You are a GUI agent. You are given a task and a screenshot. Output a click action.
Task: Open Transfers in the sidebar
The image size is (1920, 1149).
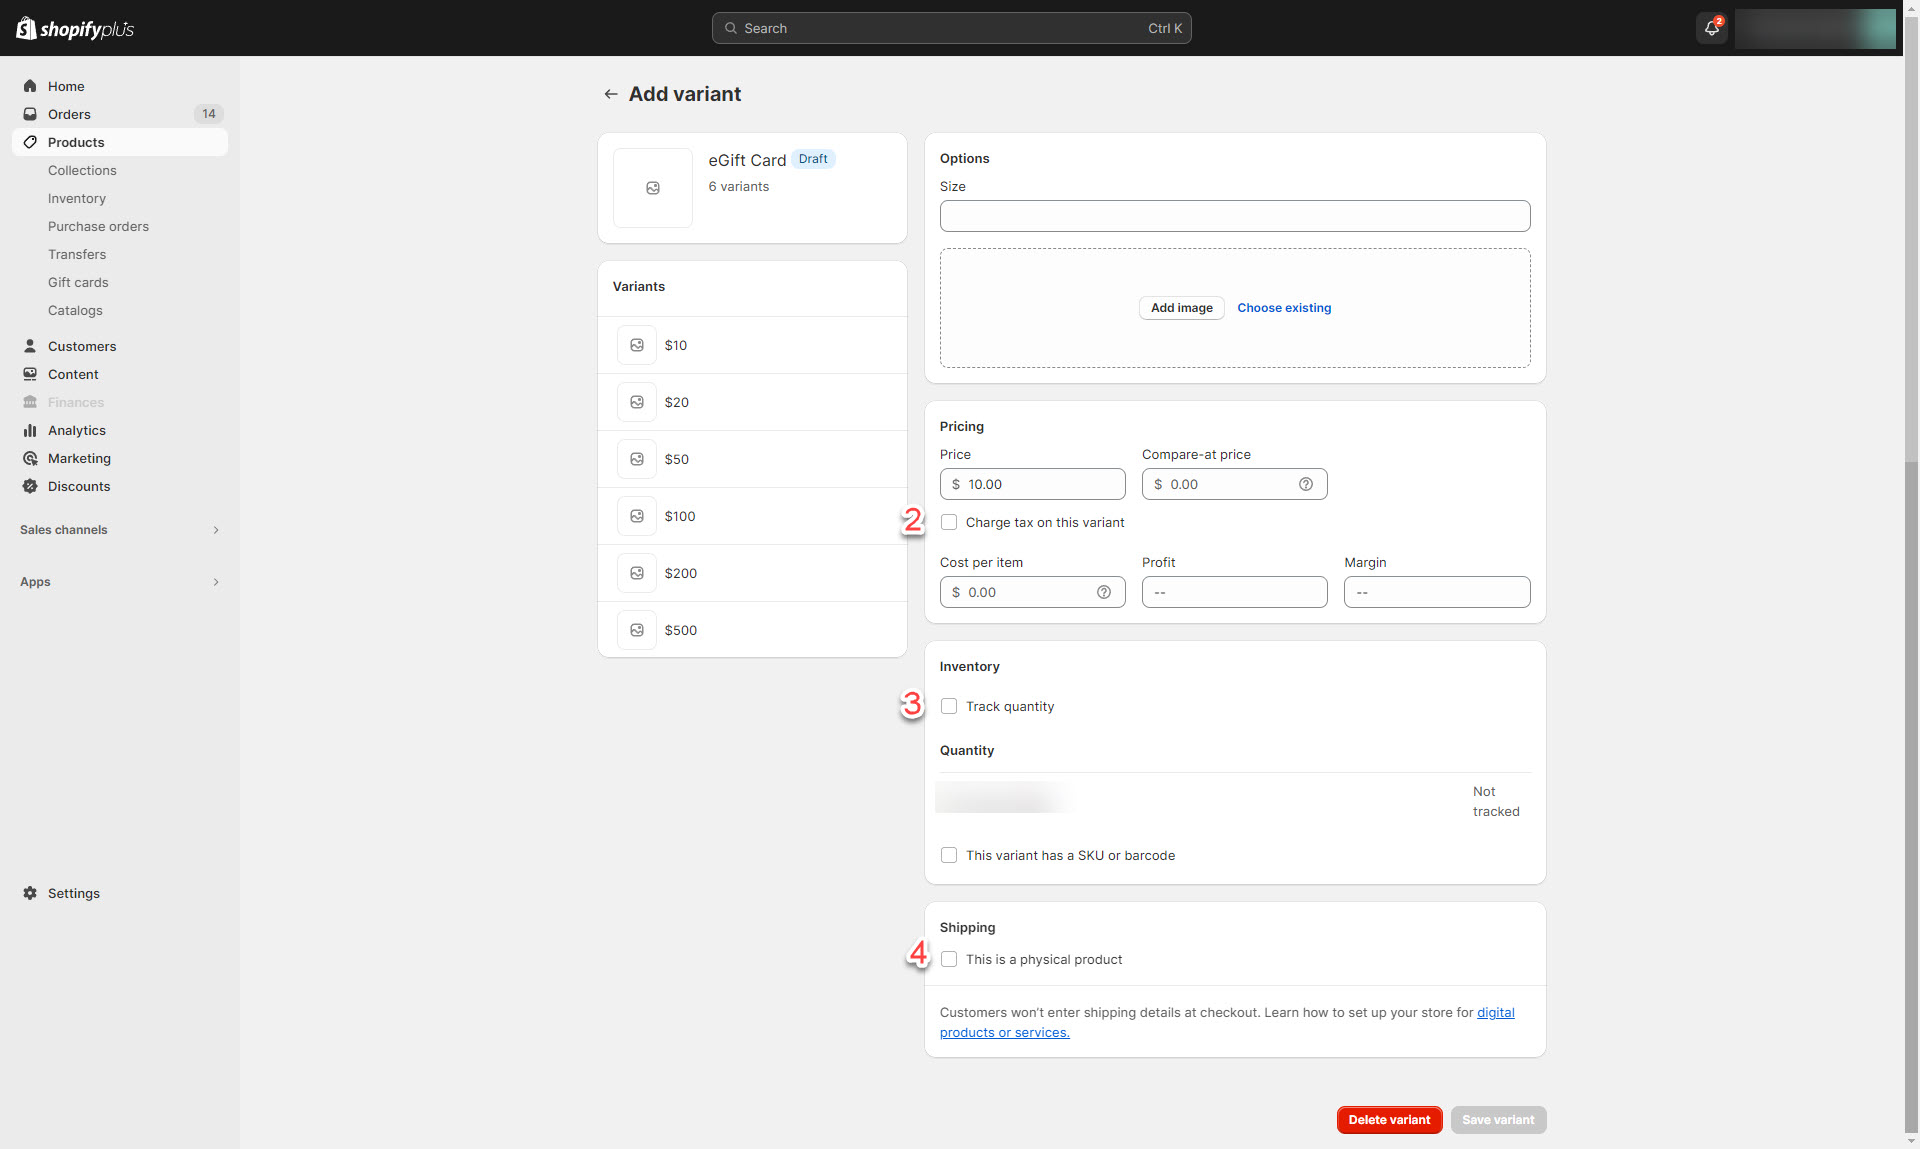pyautogui.click(x=77, y=254)
